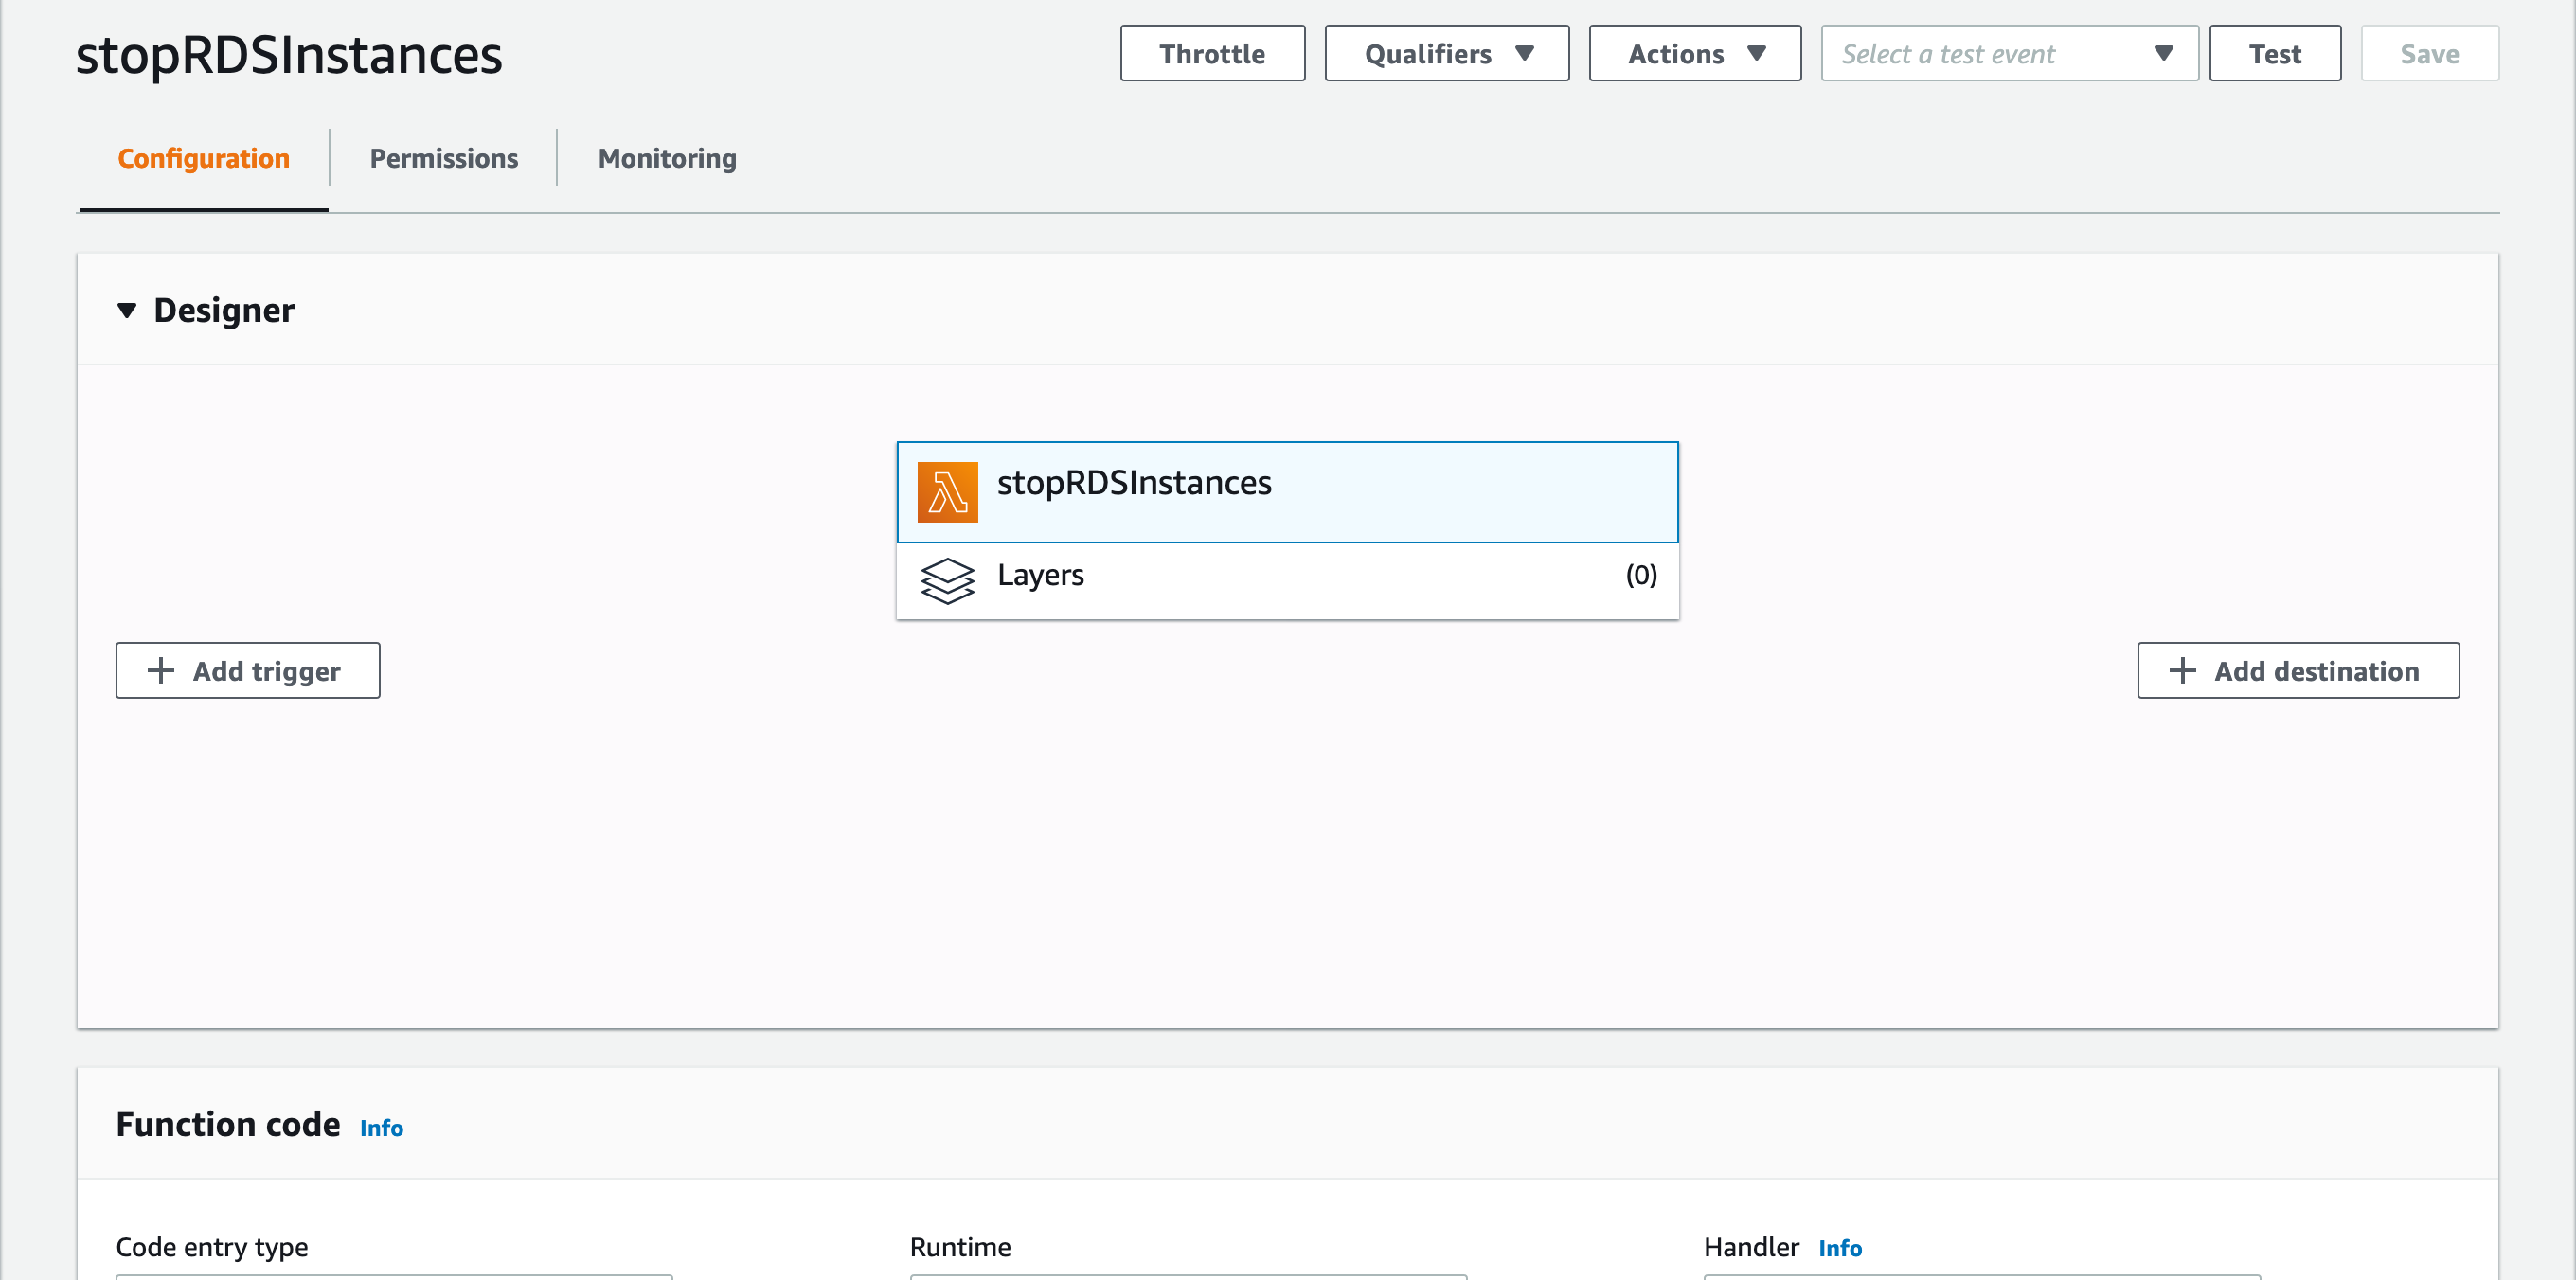Viewport: 2576px width, 1280px height.
Task: Click the orange Lambda function icon
Action: (x=947, y=491)
